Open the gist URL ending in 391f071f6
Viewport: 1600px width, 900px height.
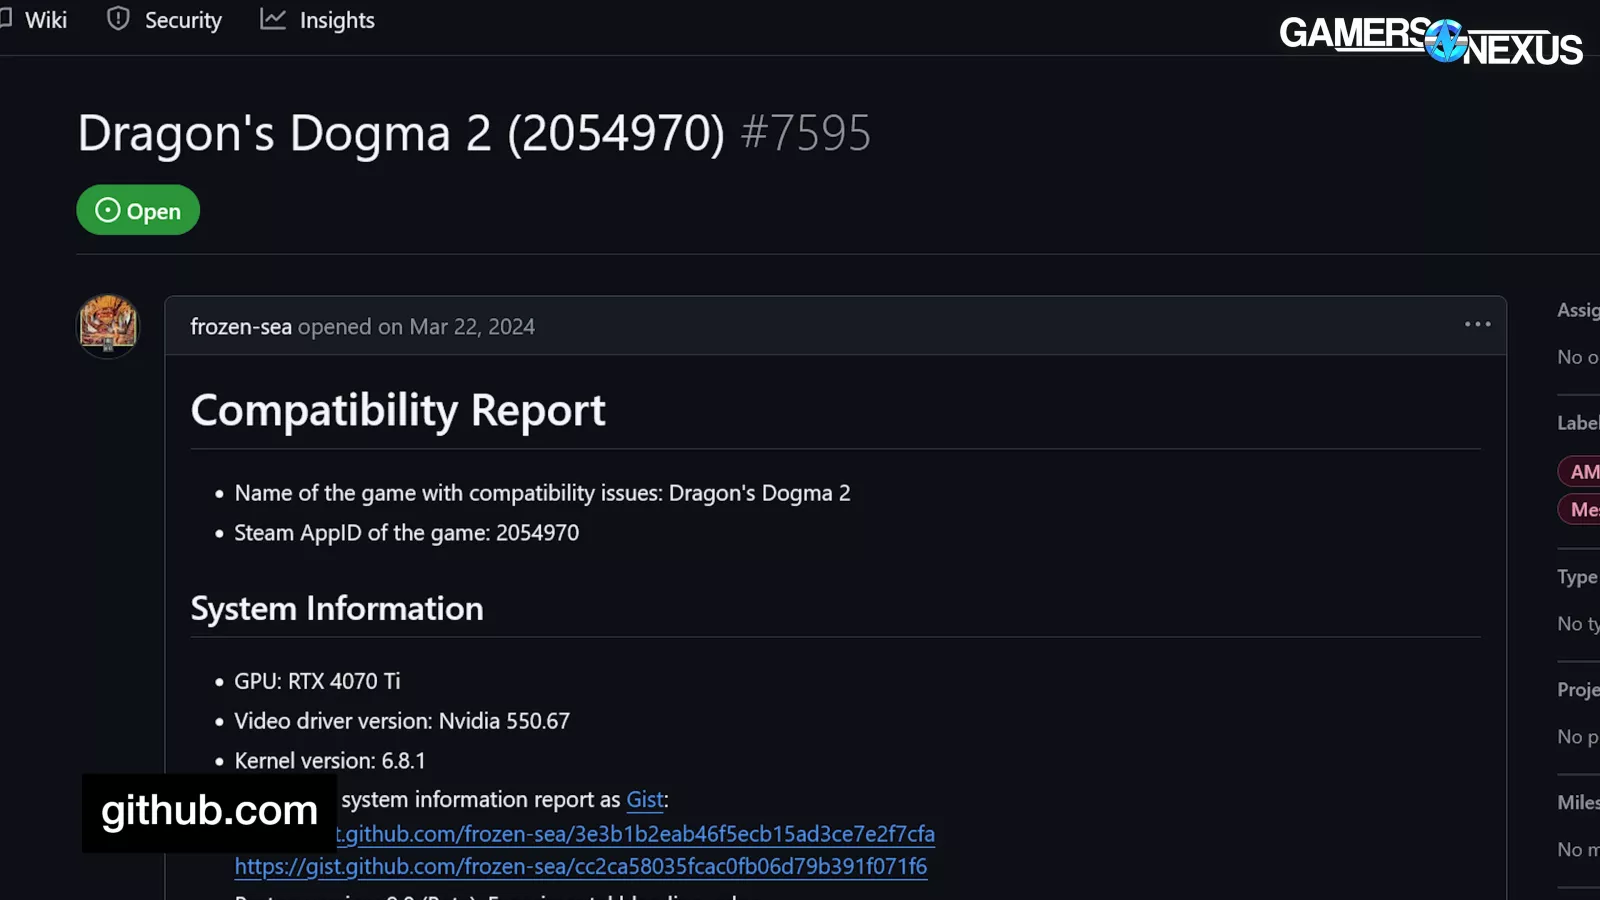tap(580, 867)
